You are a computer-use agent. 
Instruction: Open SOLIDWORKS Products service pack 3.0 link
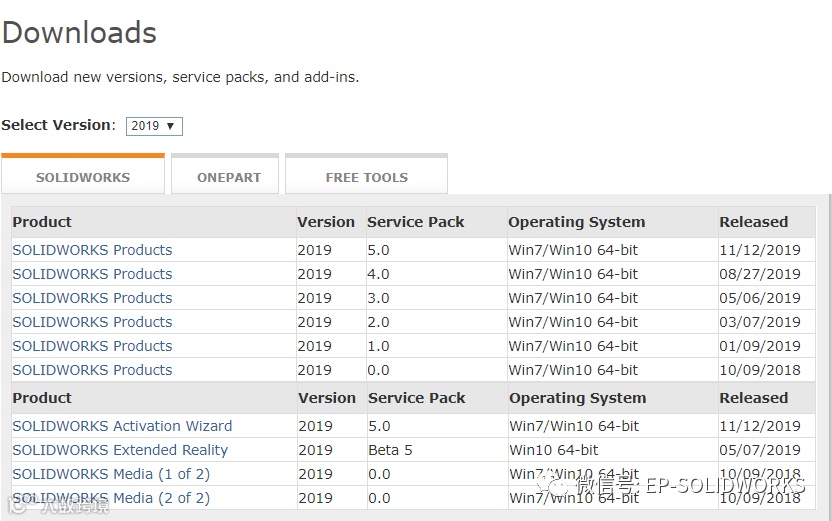tap(92, 298)
